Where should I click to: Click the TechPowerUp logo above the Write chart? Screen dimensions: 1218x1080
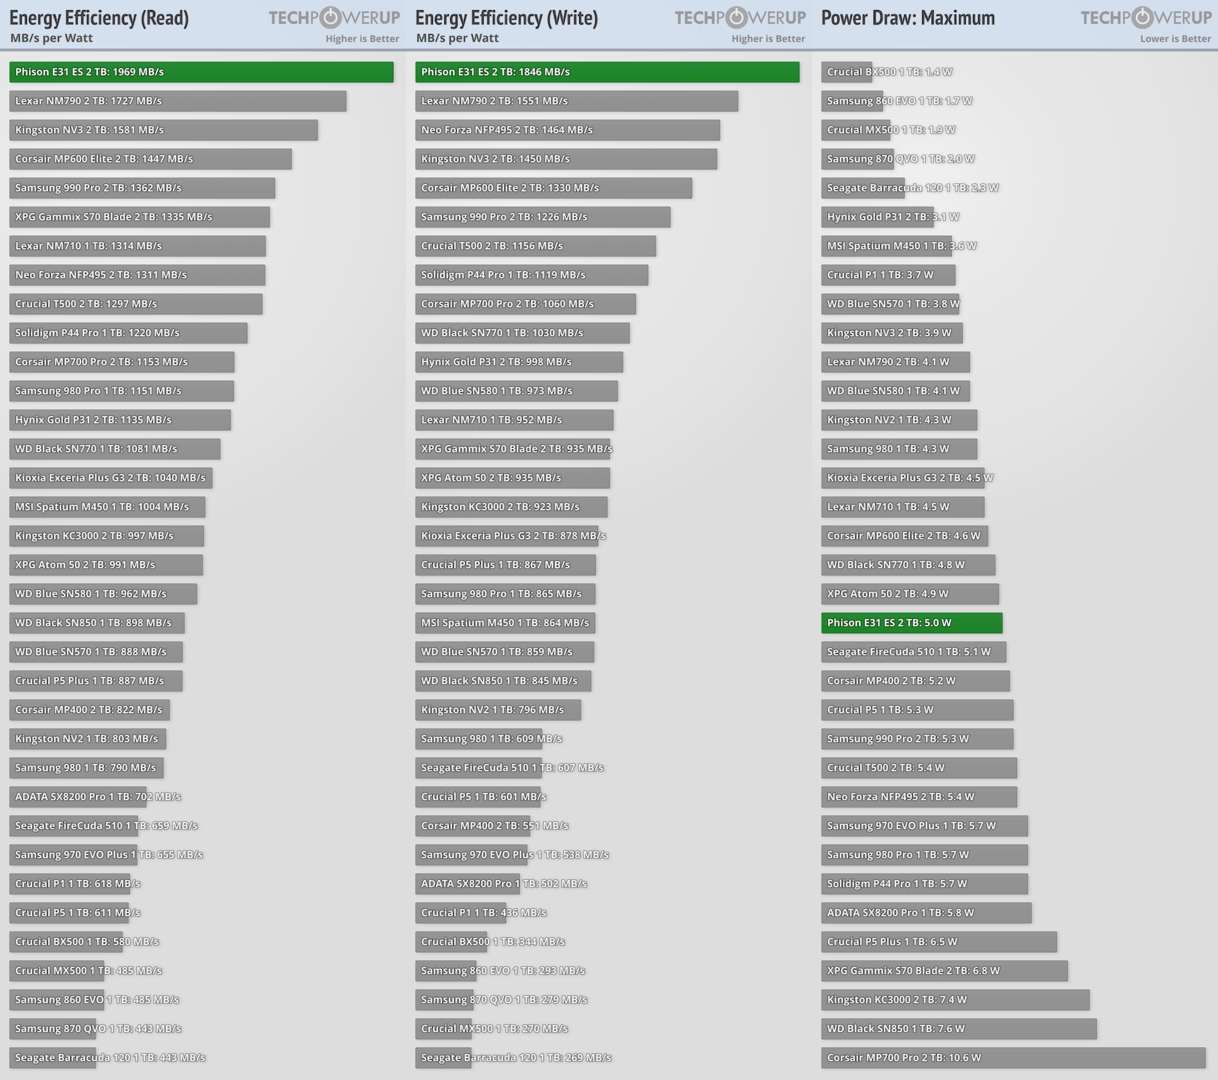[x=739, y=17]
